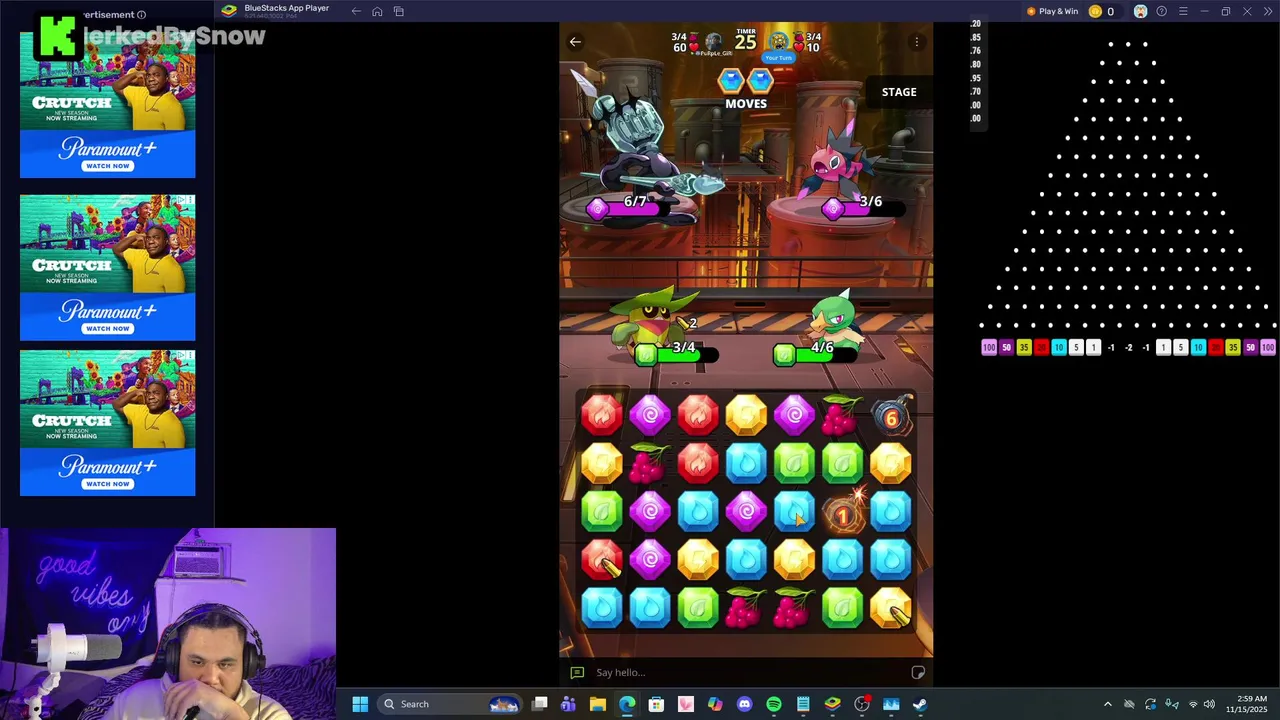Go back using the in-game back arrow
Viewport: 1280px width, 720px height.
click(575, 42)
